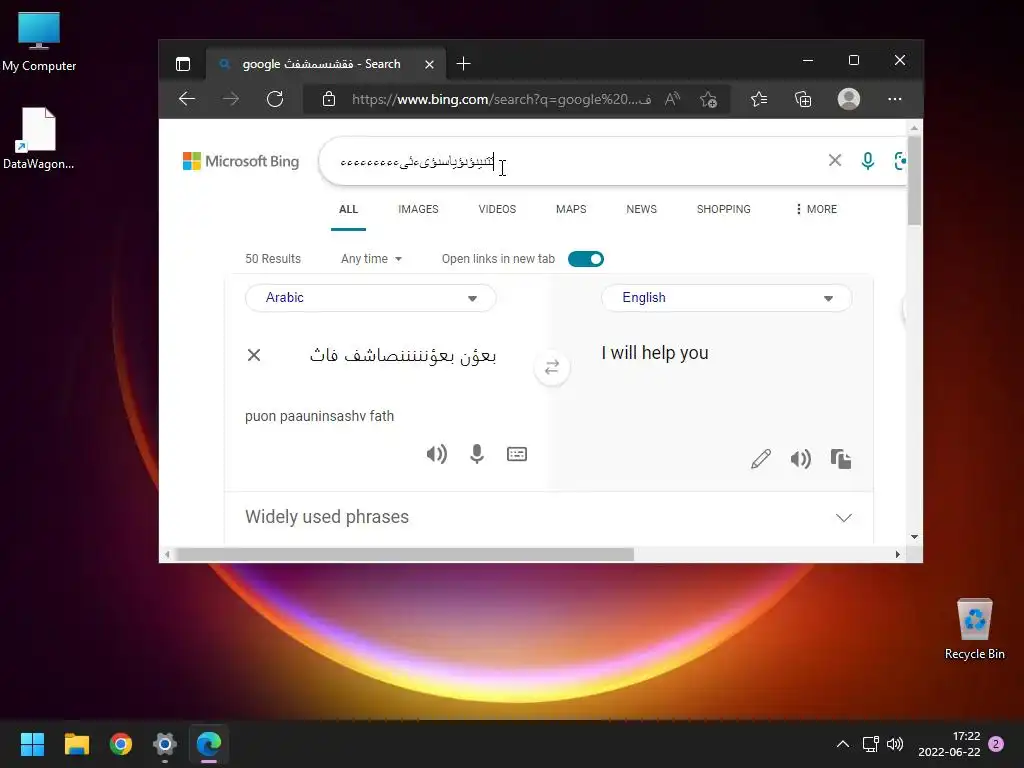Click the address bar URL
1024x768 pixels.
point(501,99)
